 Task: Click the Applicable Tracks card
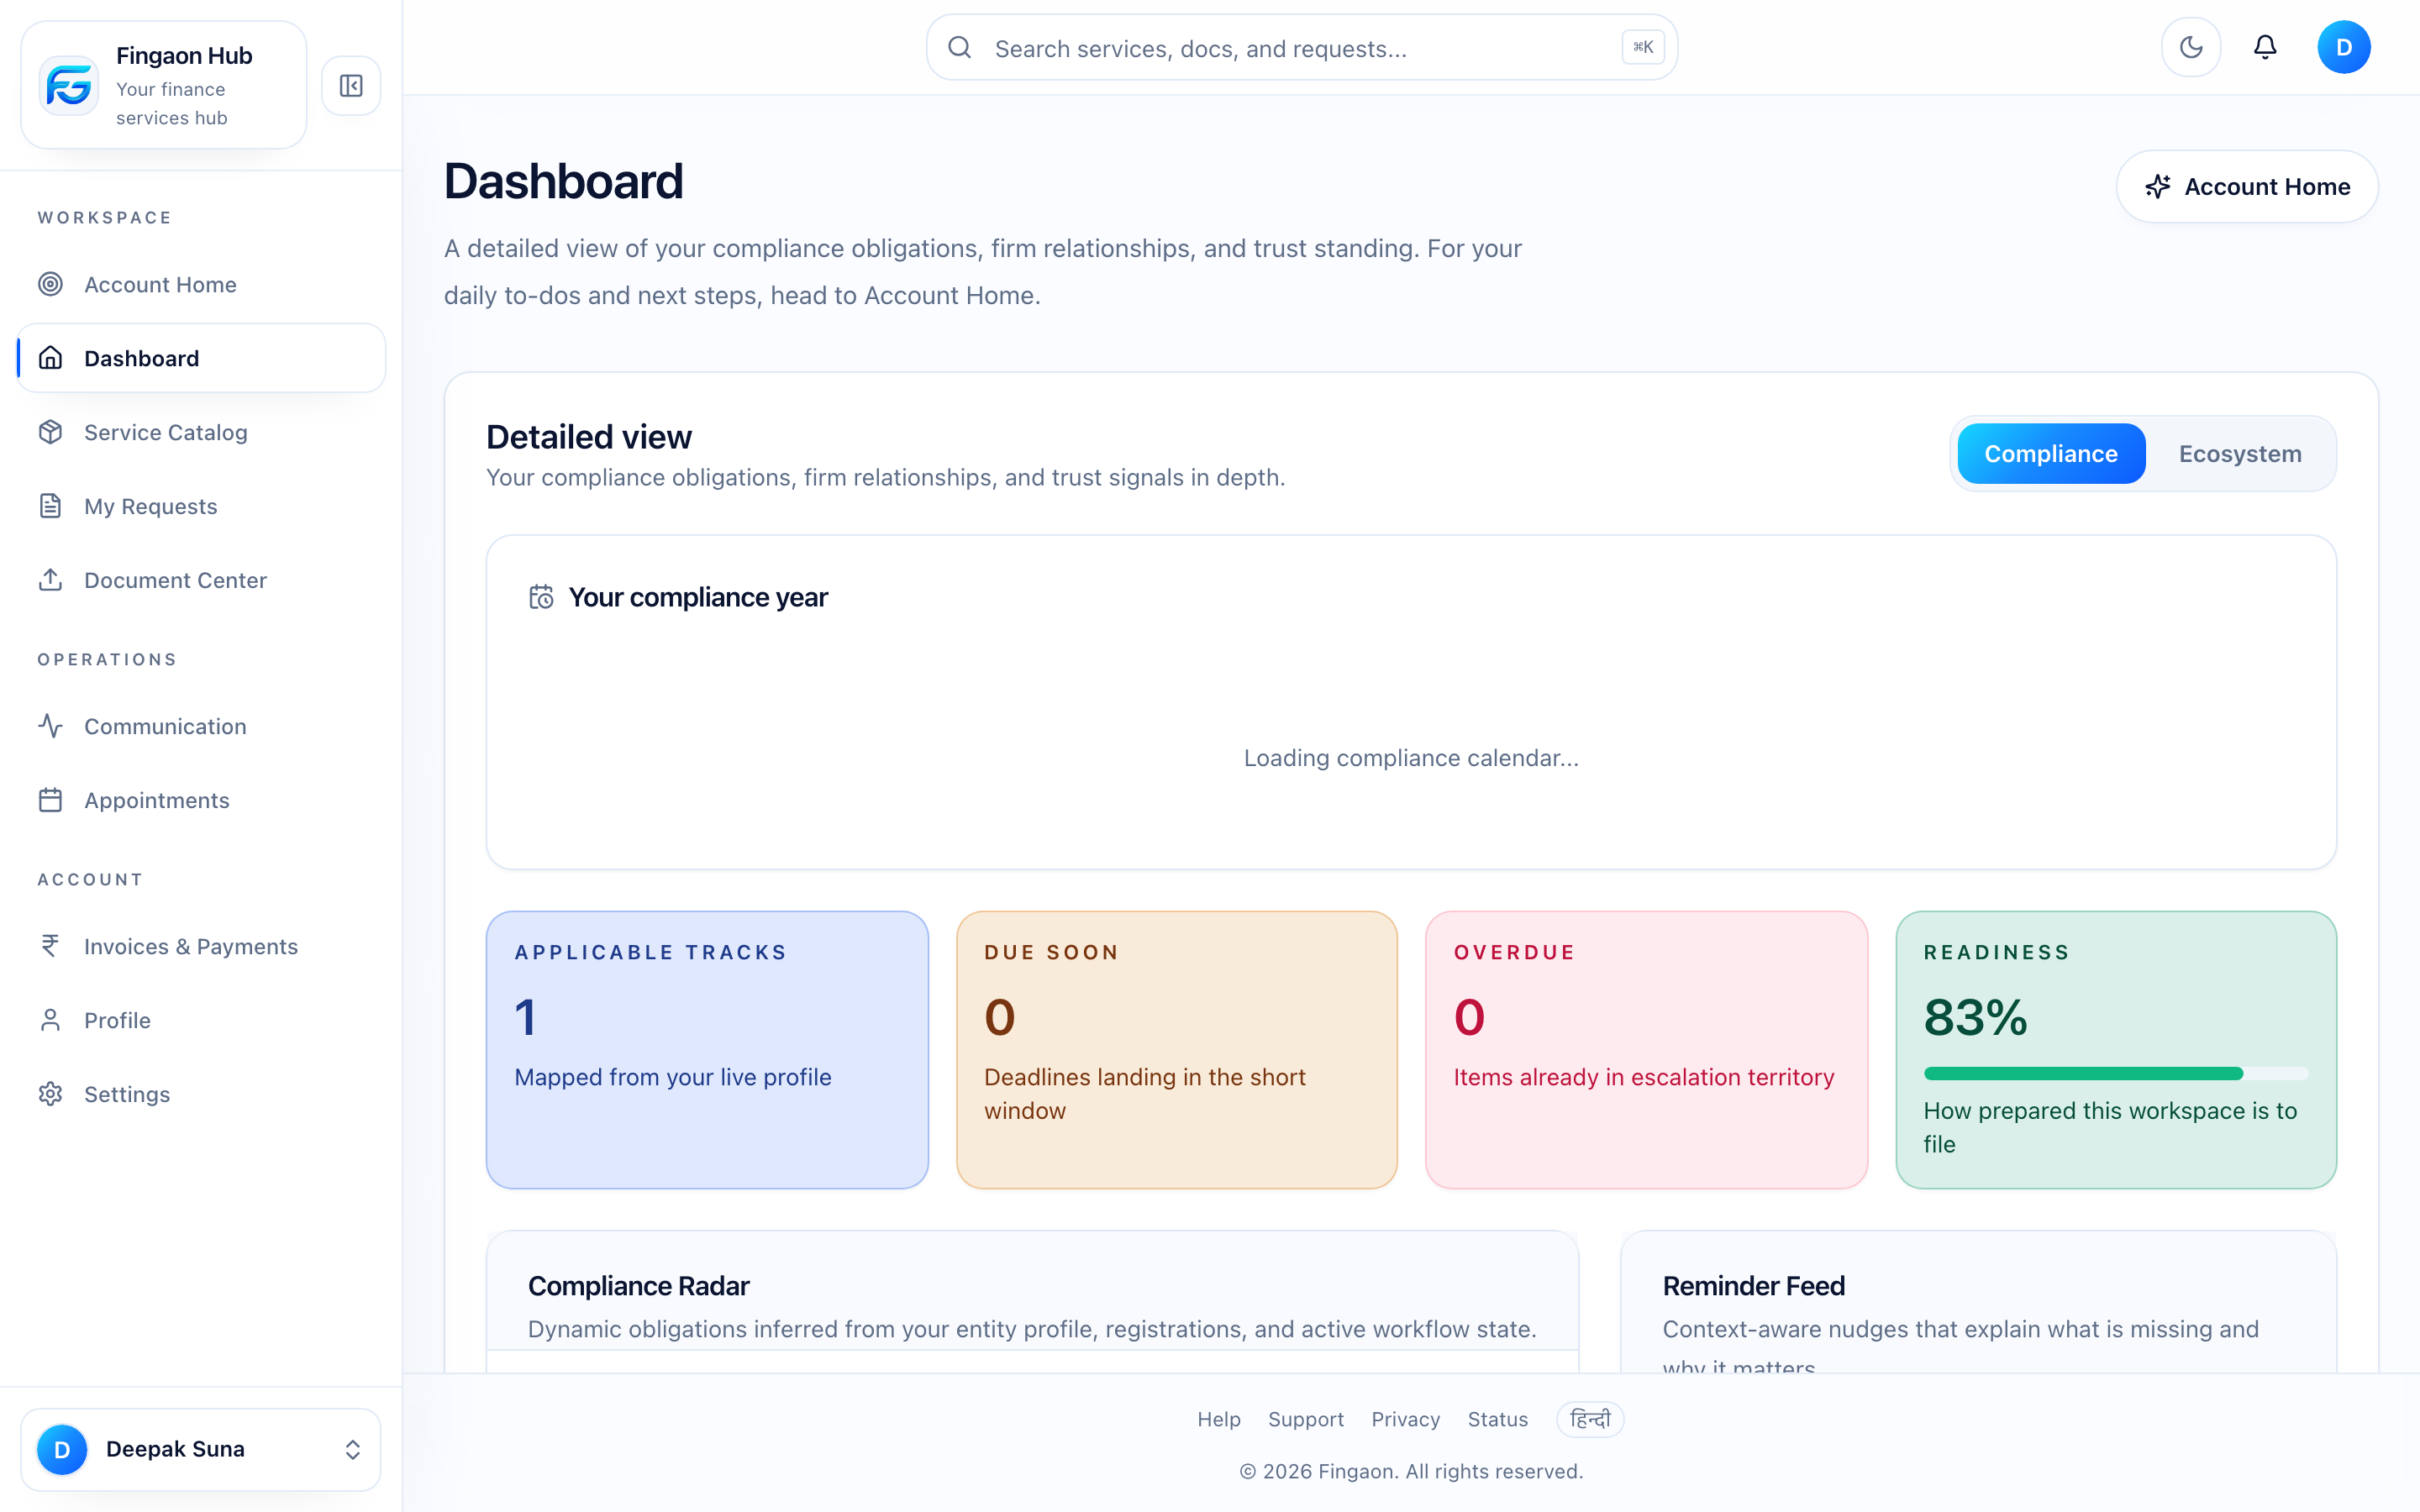point(707,1049)
